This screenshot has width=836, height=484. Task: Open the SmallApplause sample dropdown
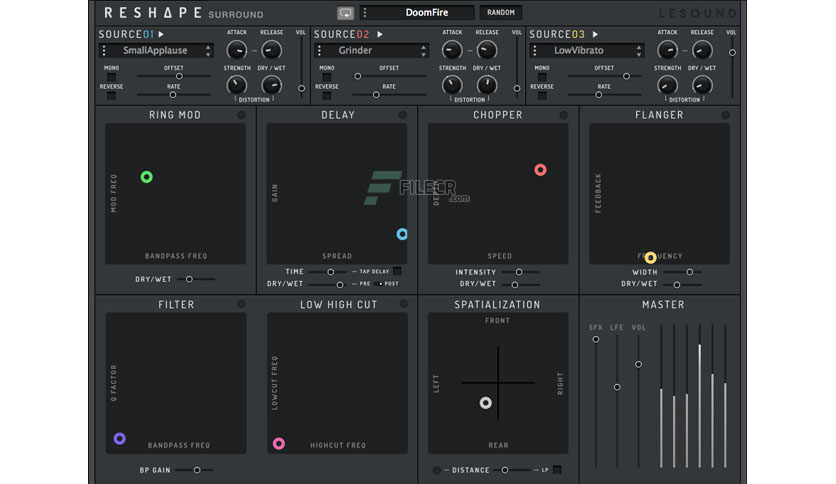click(156, 51)
